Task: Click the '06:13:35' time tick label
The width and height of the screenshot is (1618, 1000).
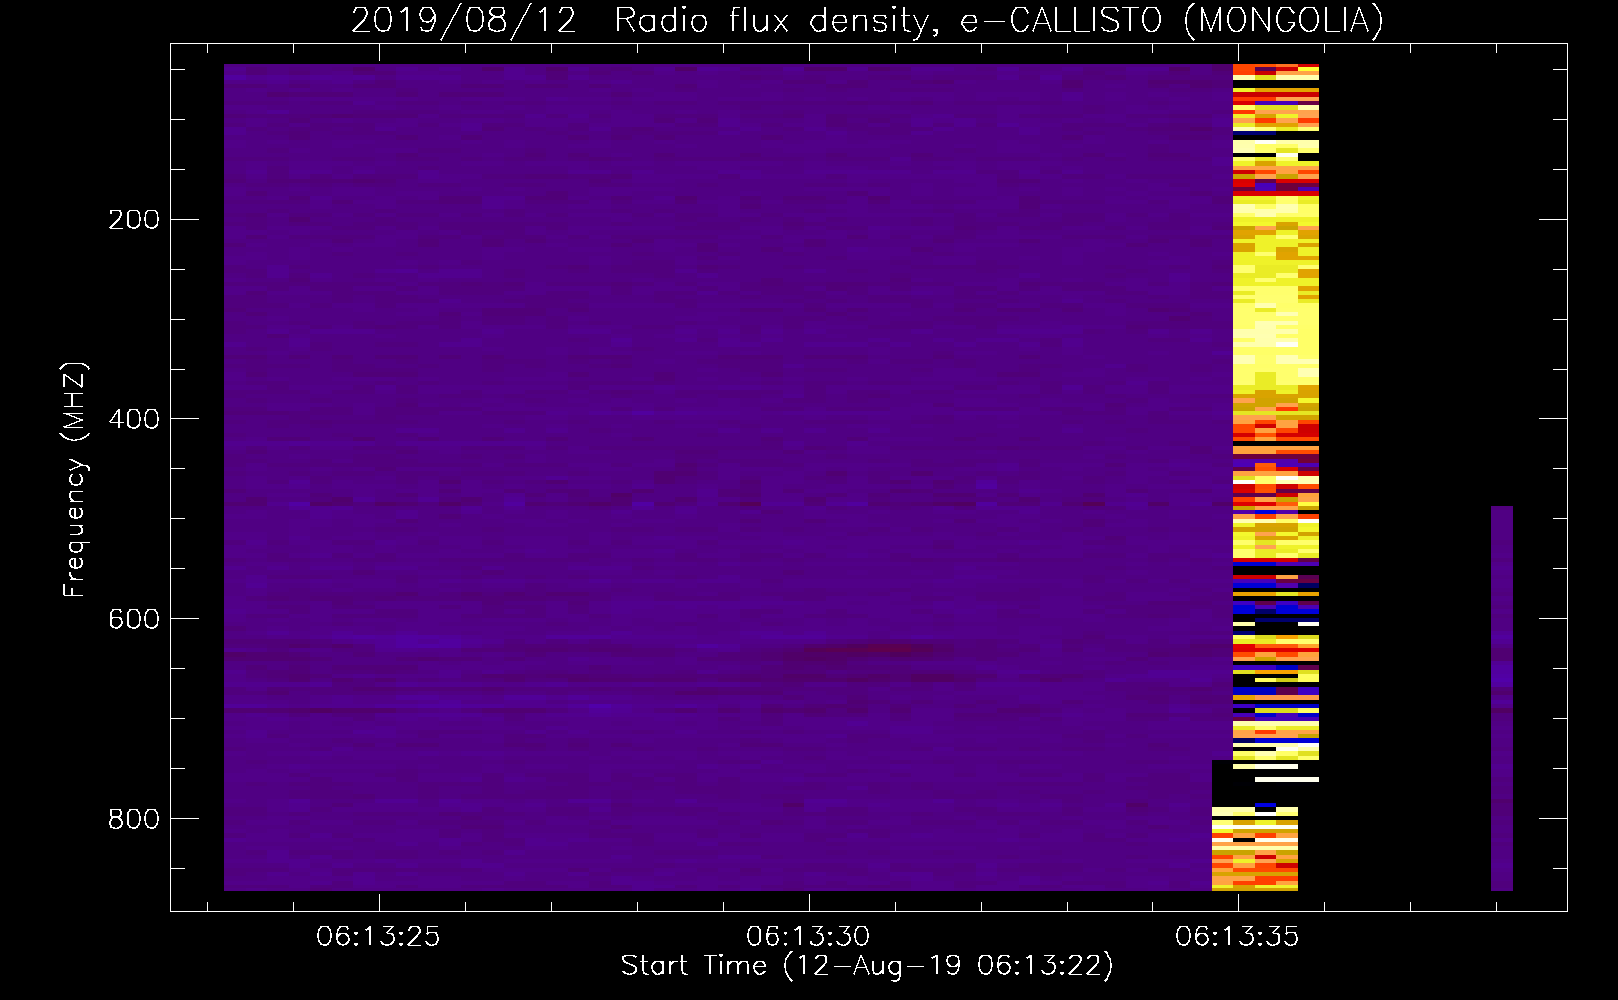Action: (x=1237, y=936)
